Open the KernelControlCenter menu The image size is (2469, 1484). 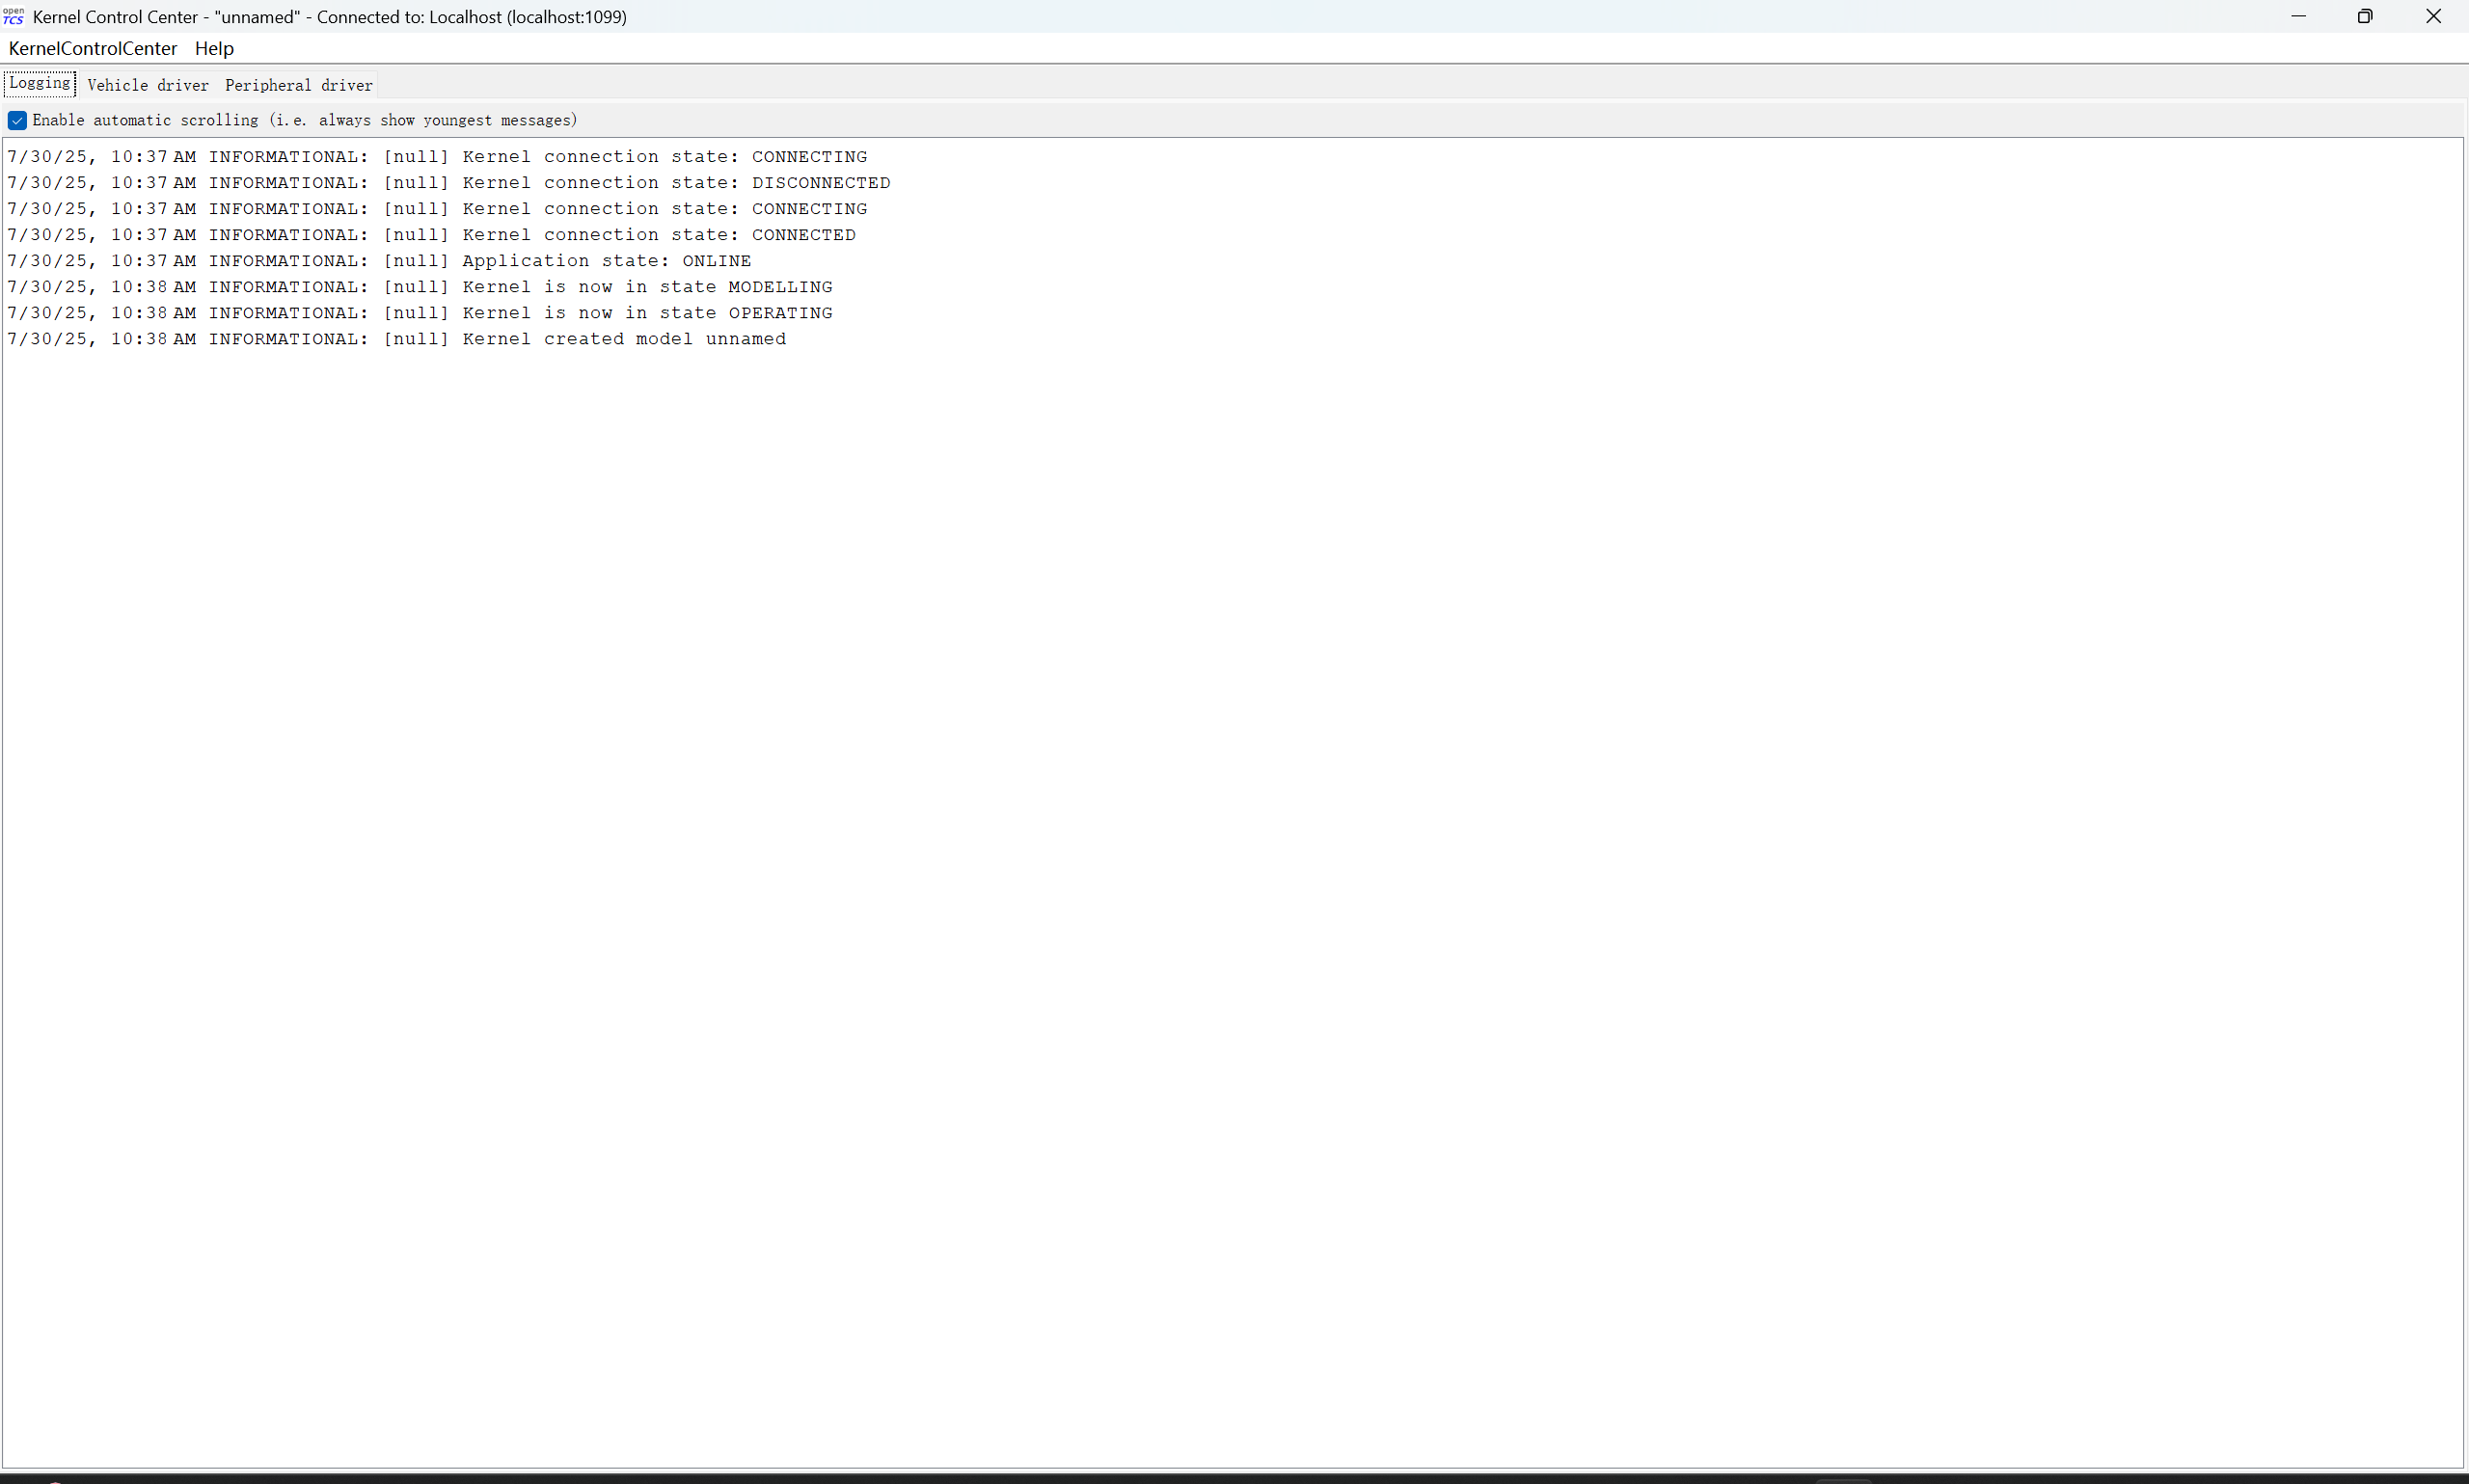click(92, 48)
